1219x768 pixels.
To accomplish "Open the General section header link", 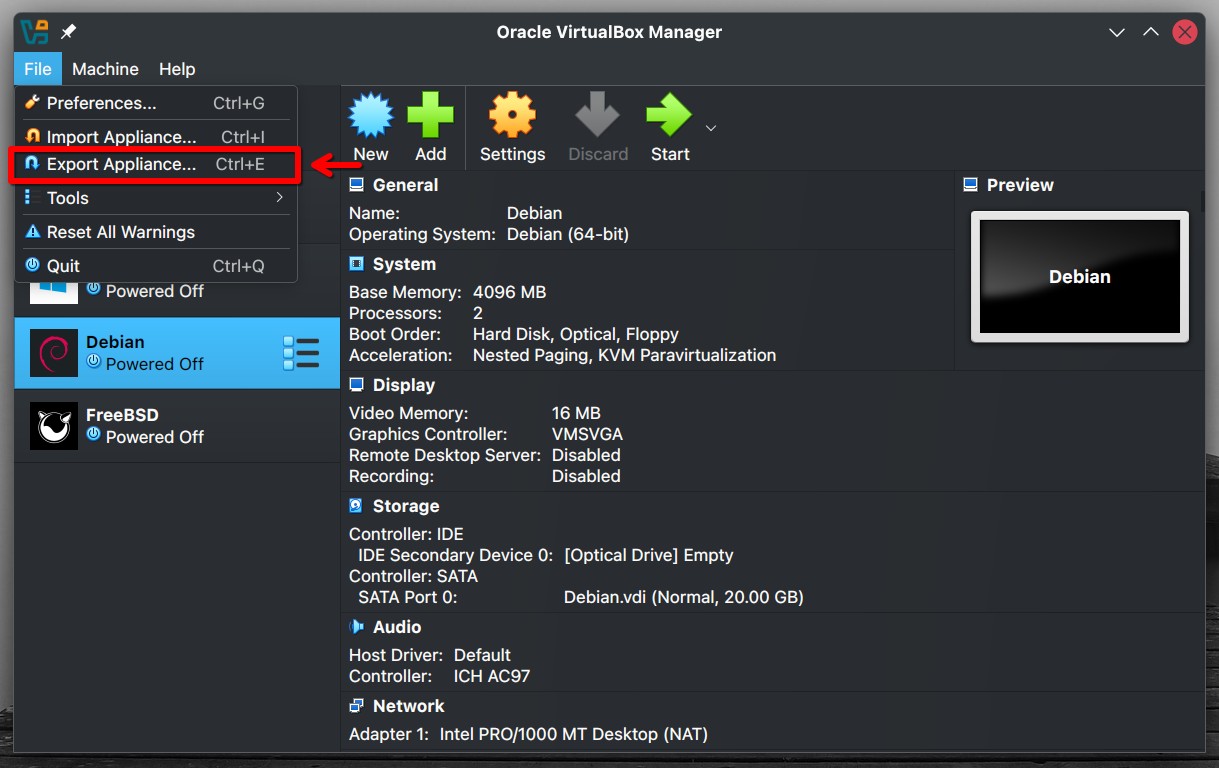I will 405,185.
